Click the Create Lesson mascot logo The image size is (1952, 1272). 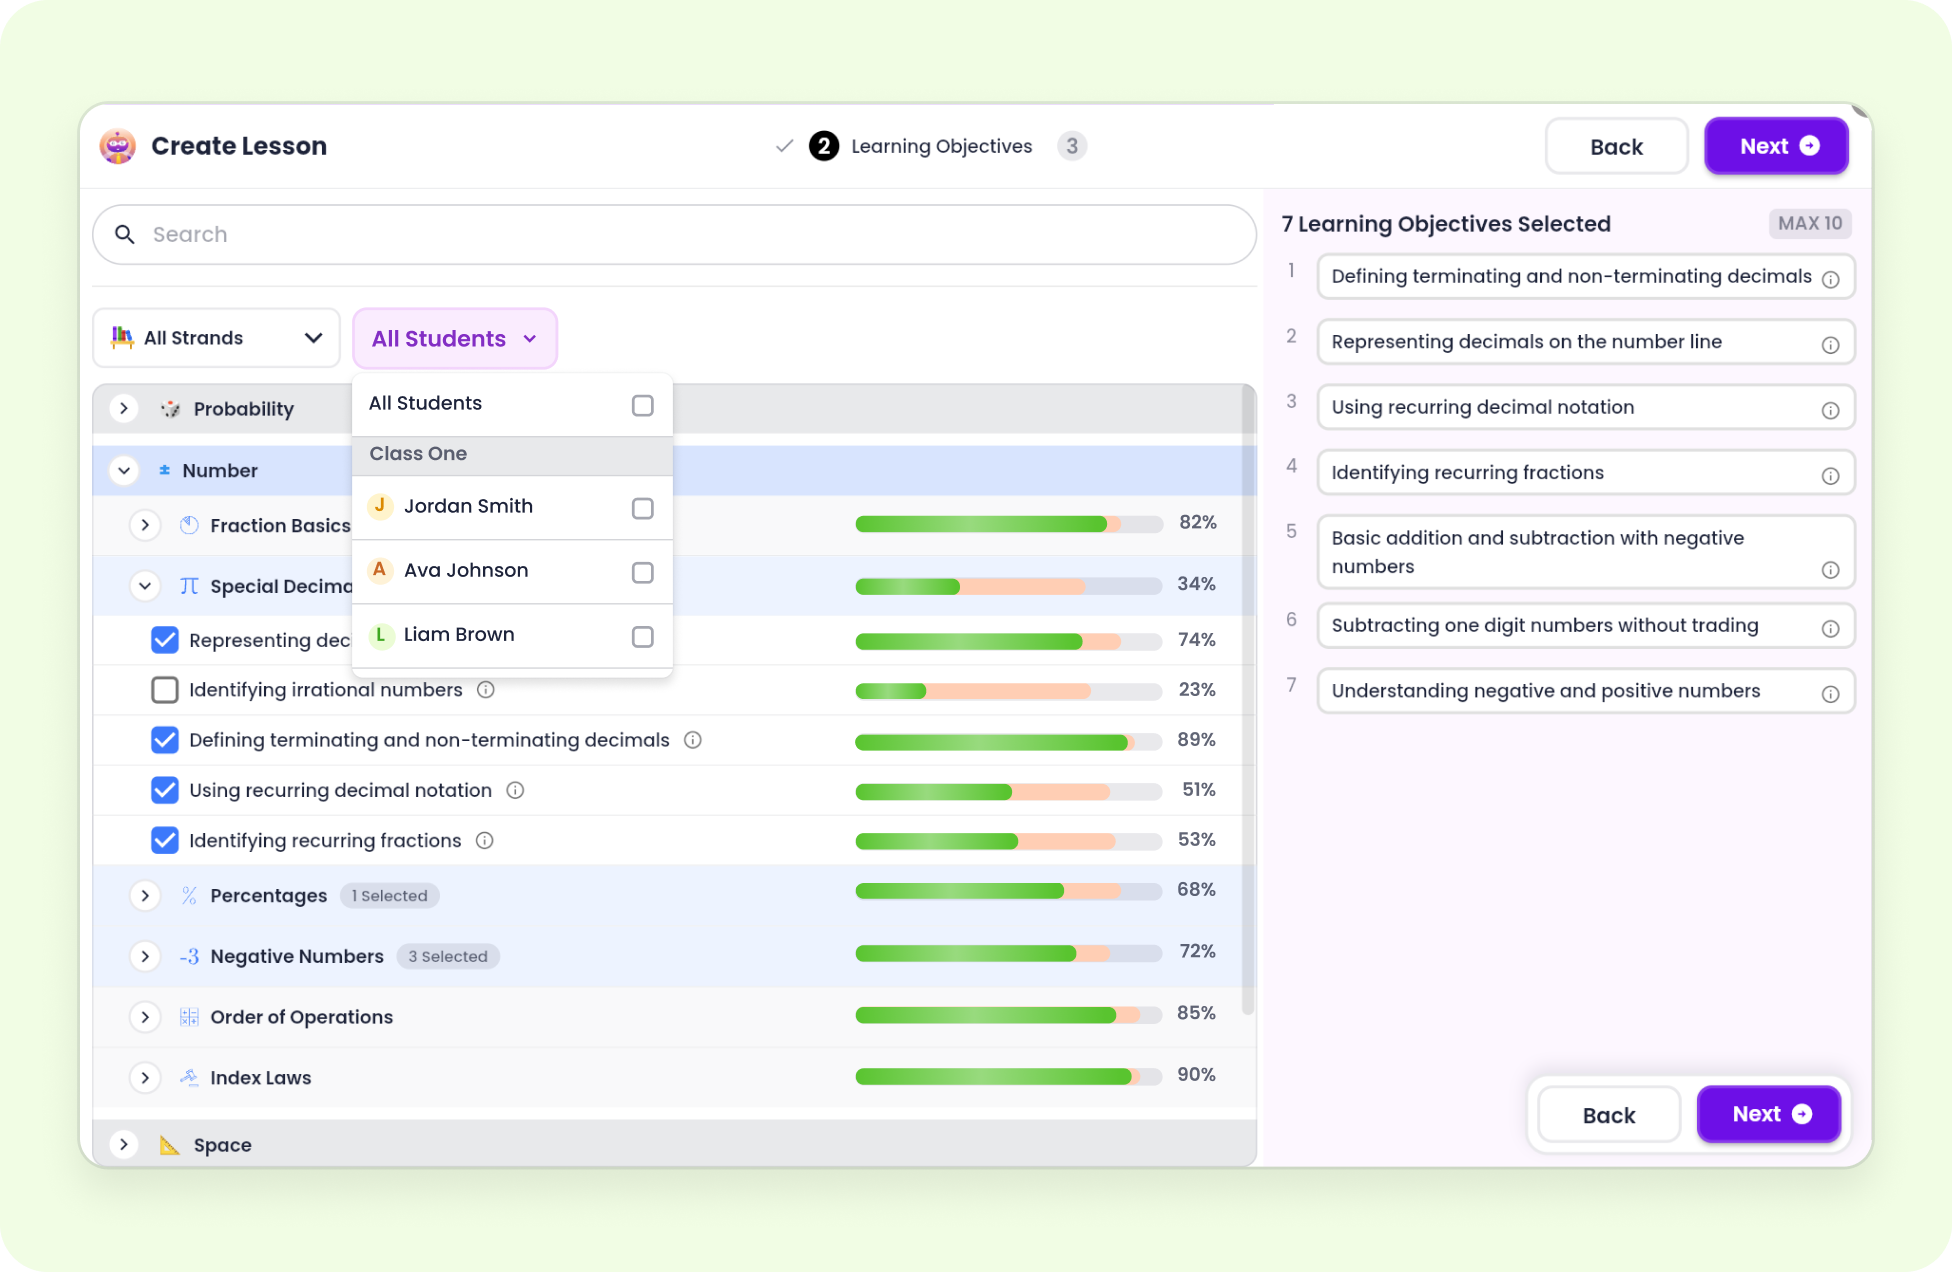118,146
